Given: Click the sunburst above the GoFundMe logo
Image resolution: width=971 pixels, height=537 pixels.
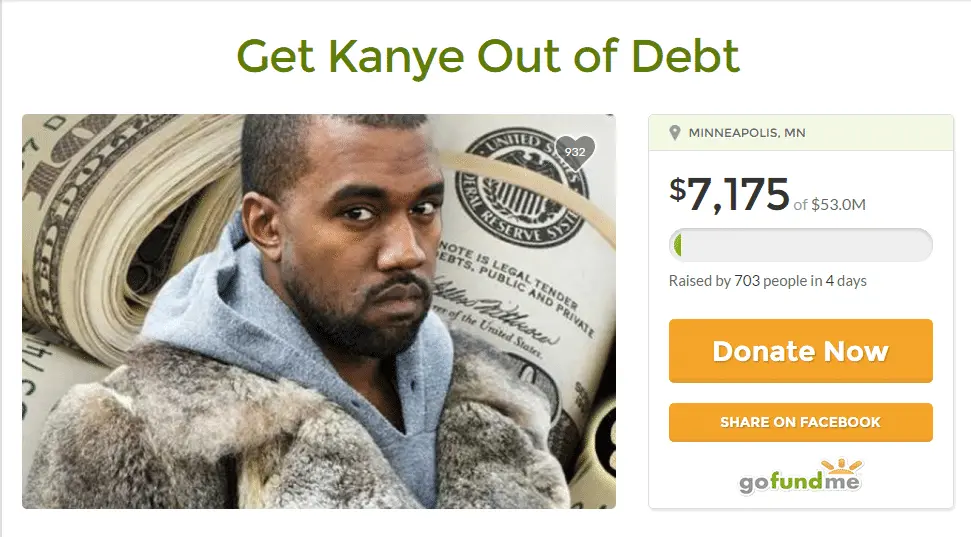Looking at the screenshot, I should pyautogui.click(x=842, y=465).
